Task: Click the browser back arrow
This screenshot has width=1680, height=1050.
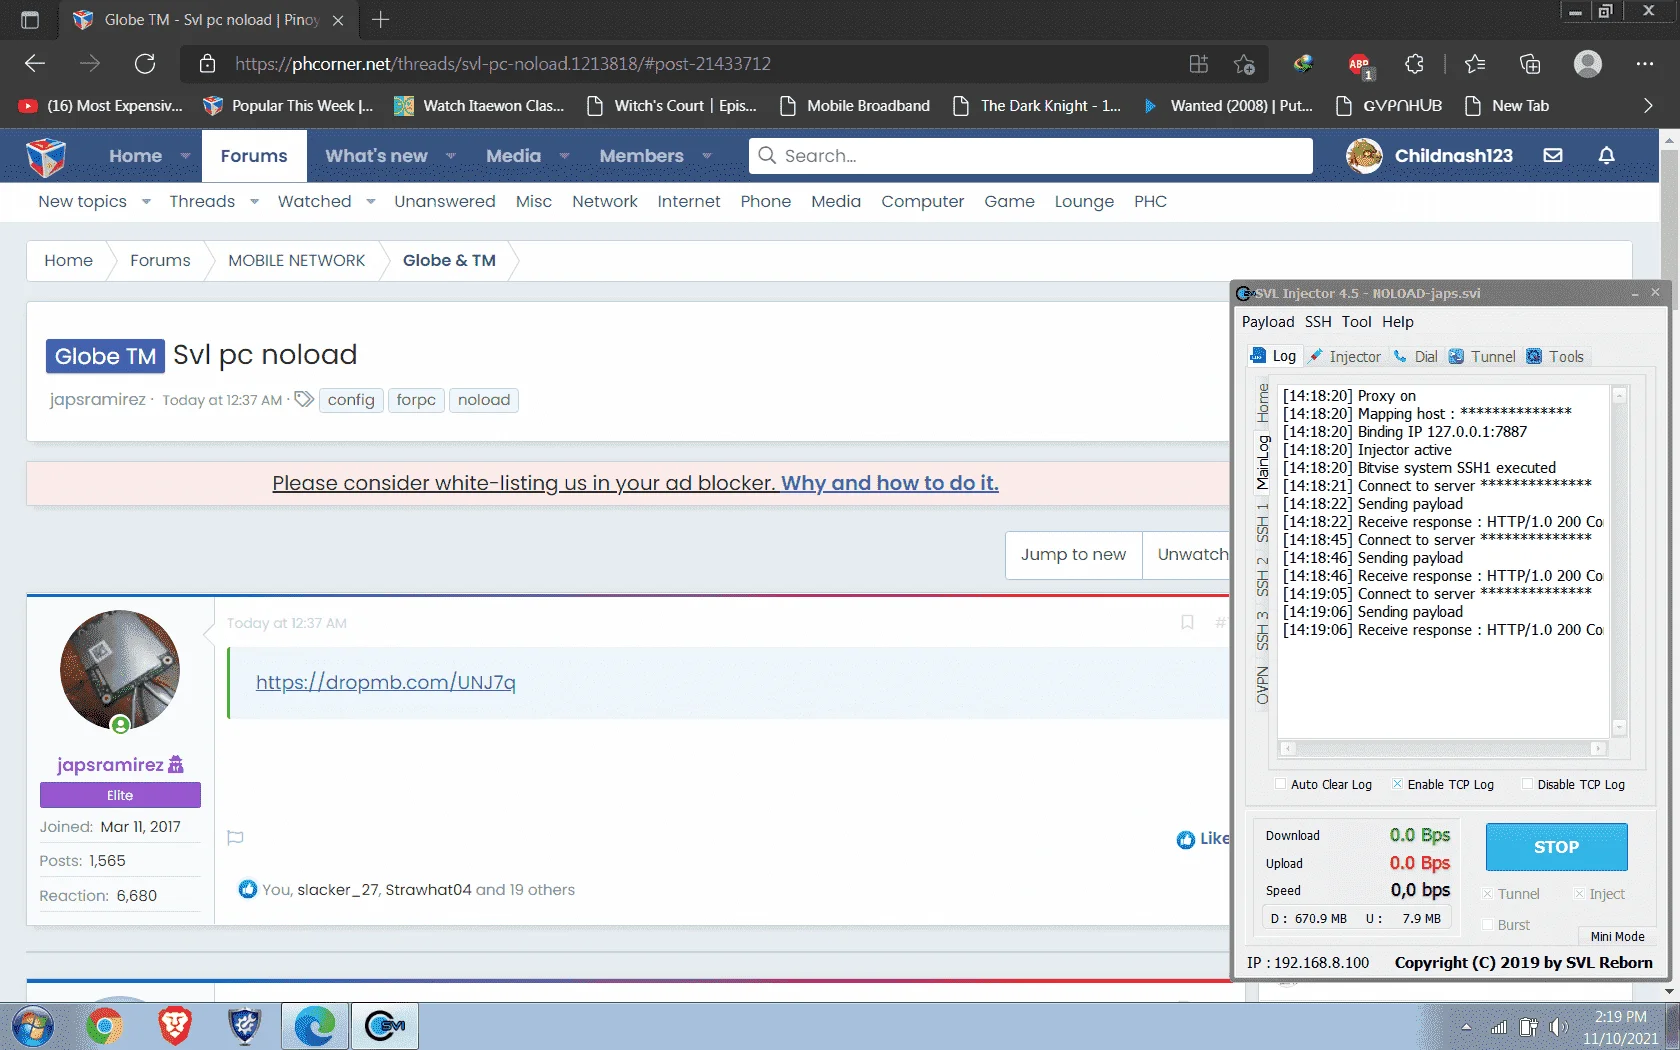Action: click(35, 64)
